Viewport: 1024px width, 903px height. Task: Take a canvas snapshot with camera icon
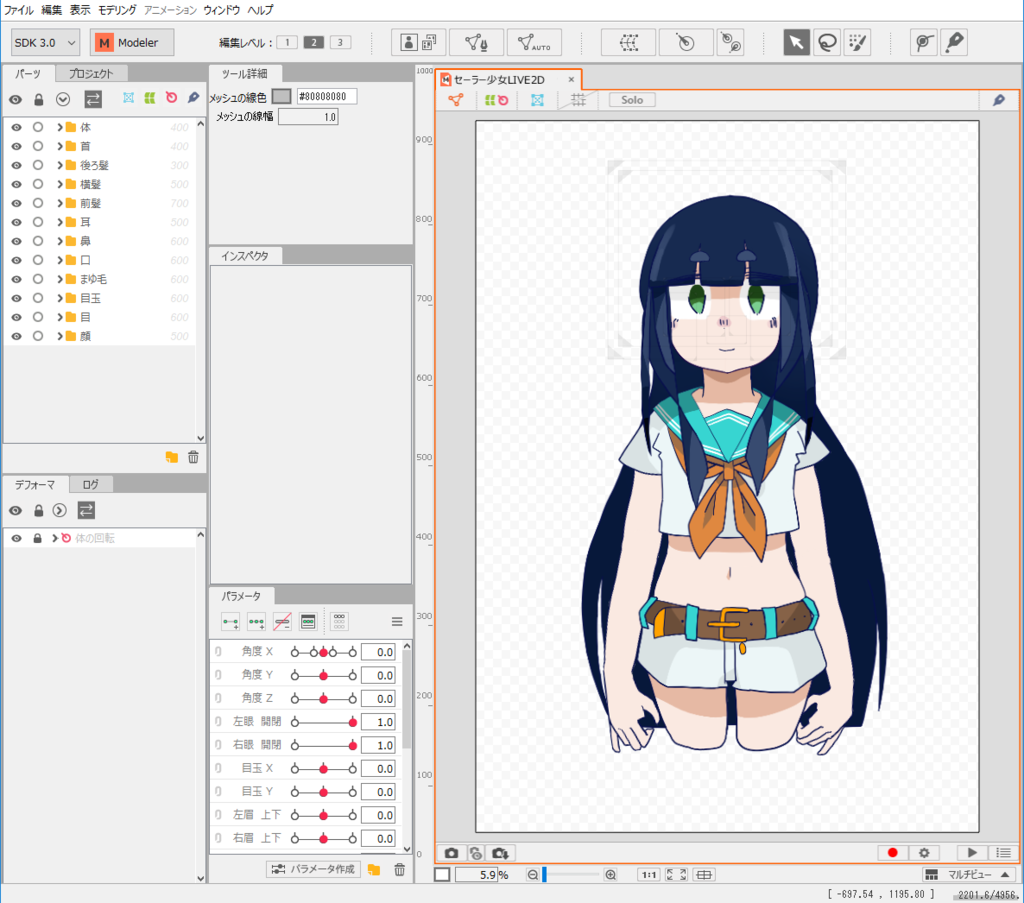pos(451,853)
